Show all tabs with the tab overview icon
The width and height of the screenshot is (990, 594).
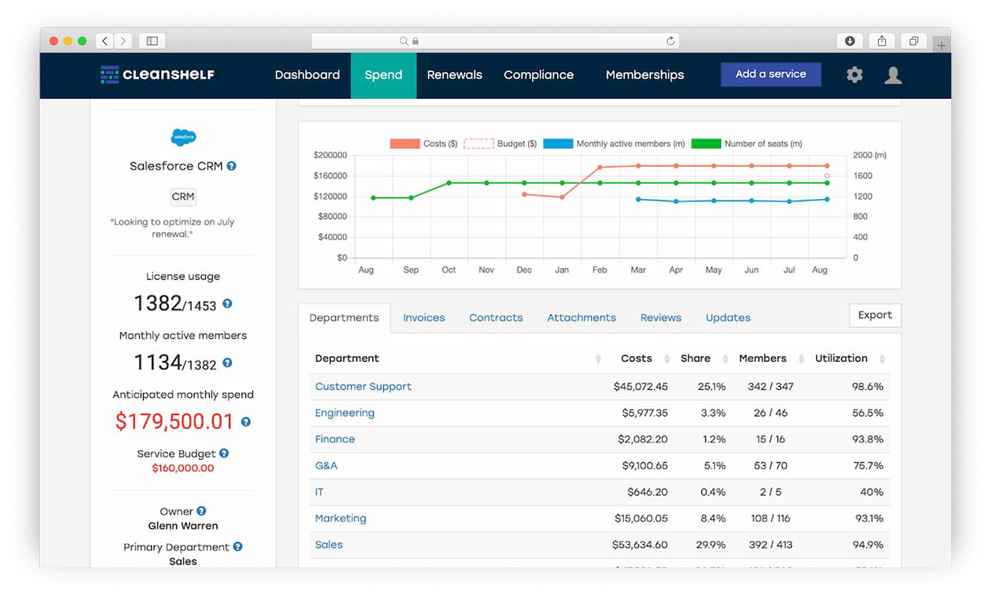[x=914, y=41]
